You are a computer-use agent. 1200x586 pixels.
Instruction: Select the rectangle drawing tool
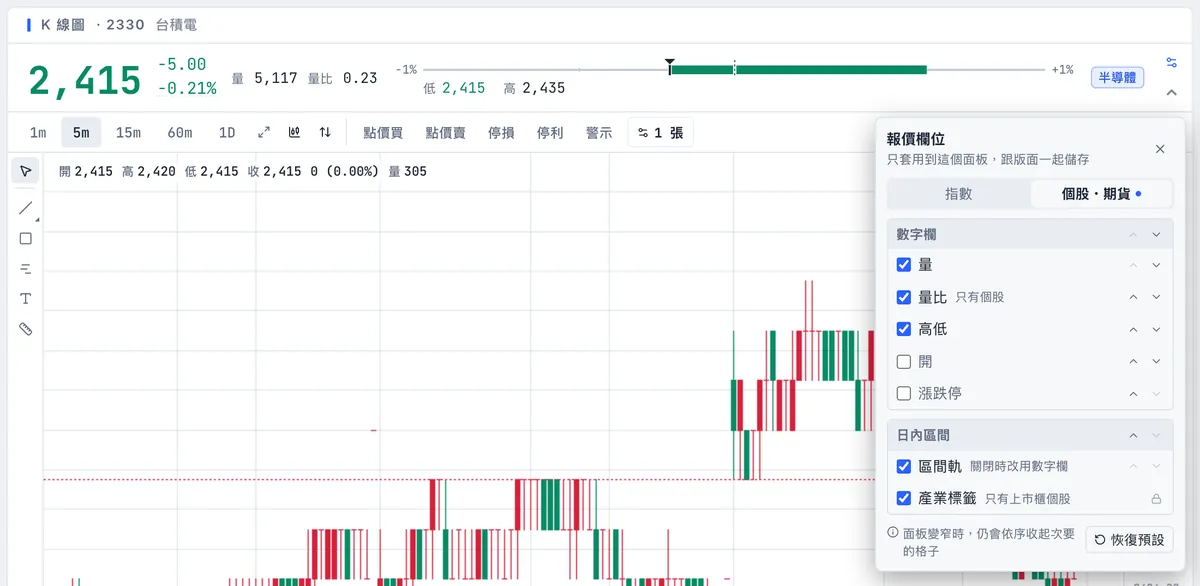[x=26, y=238]
